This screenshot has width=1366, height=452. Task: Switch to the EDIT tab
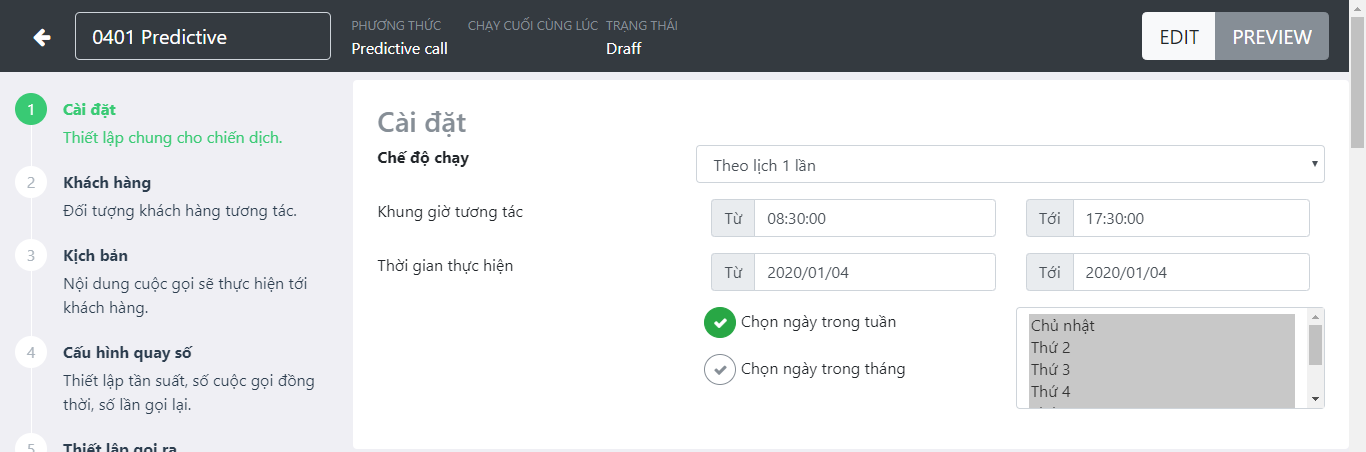(1178, 37)
